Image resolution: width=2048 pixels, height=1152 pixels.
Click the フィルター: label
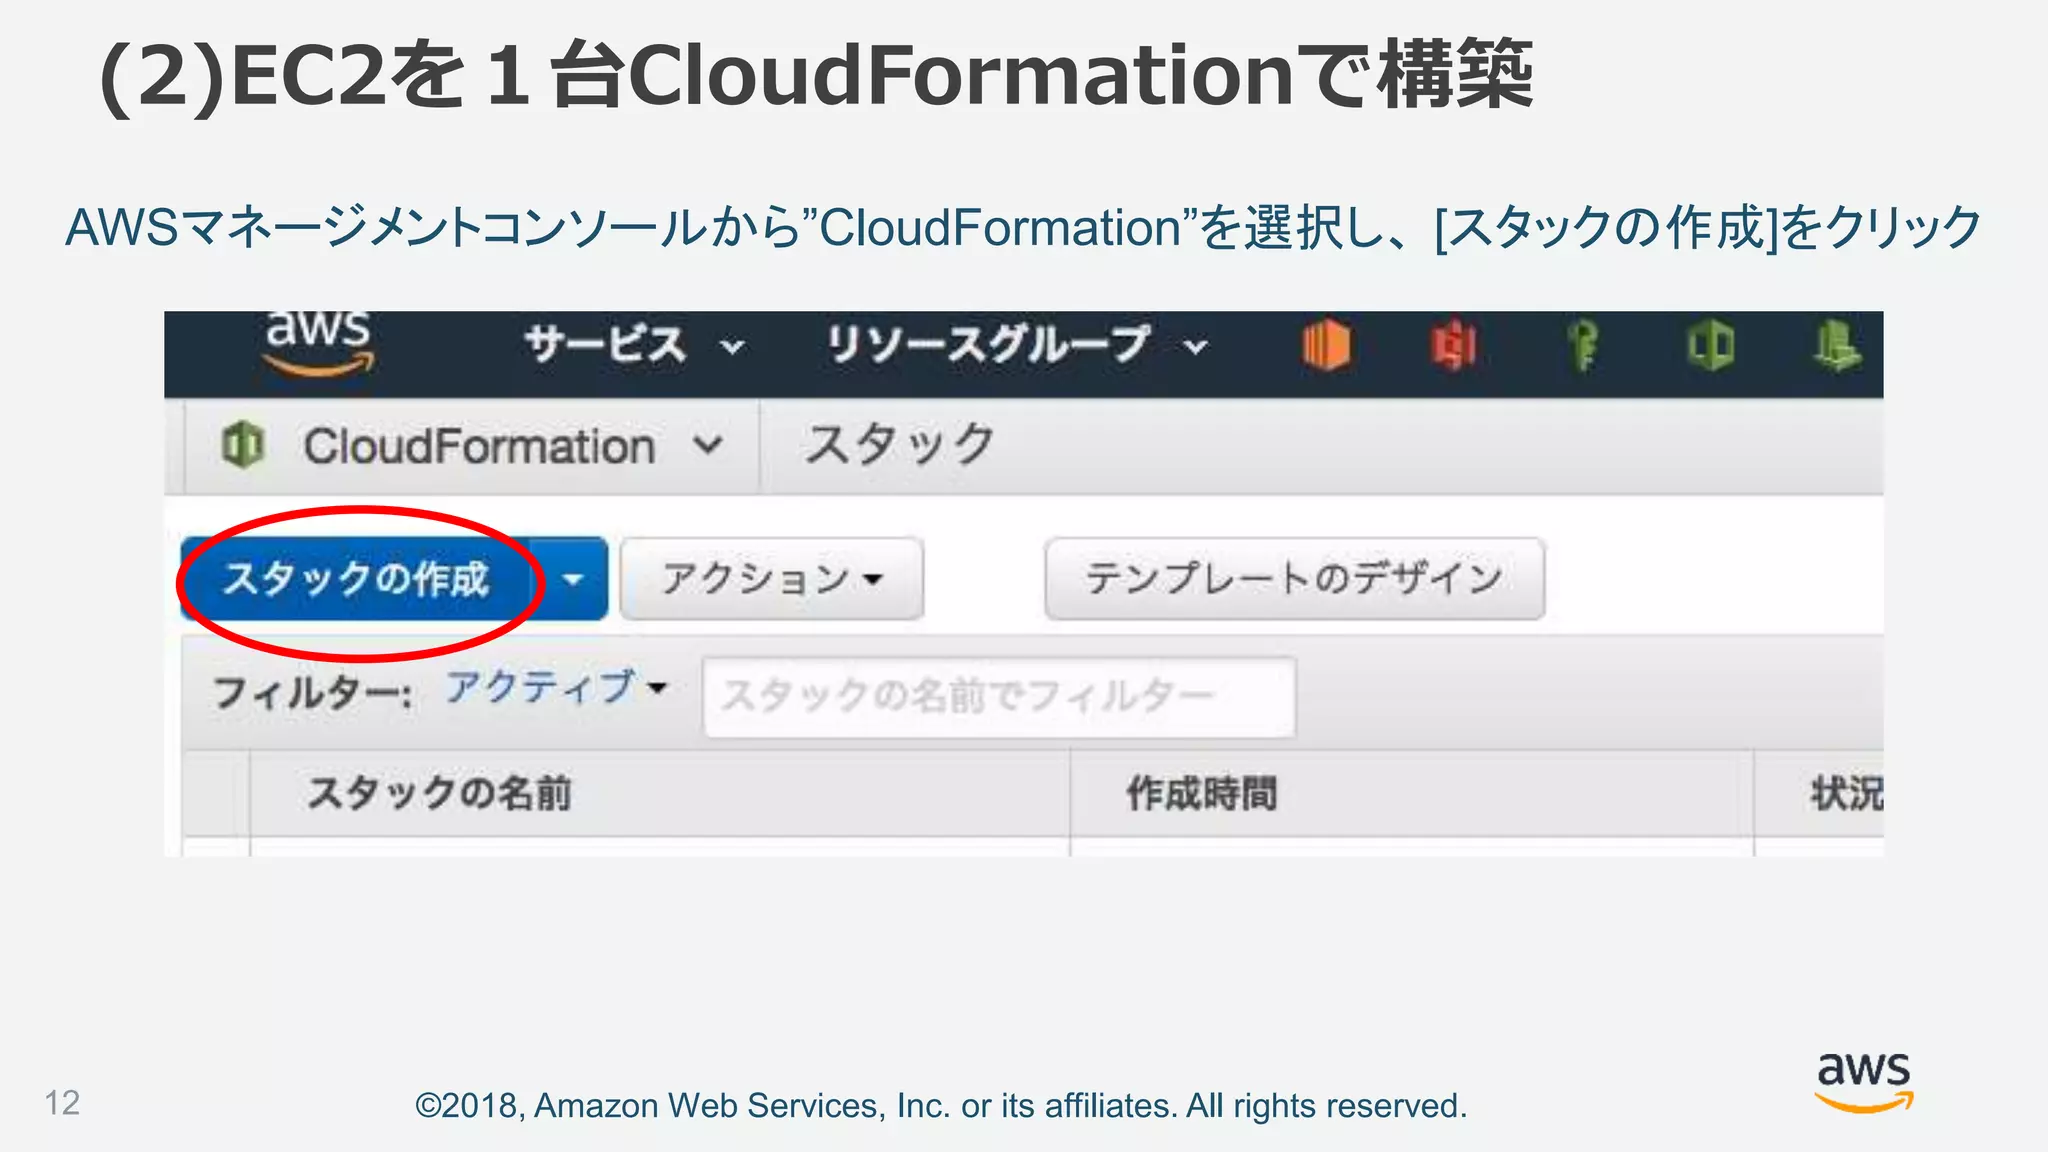coord(312,692)
